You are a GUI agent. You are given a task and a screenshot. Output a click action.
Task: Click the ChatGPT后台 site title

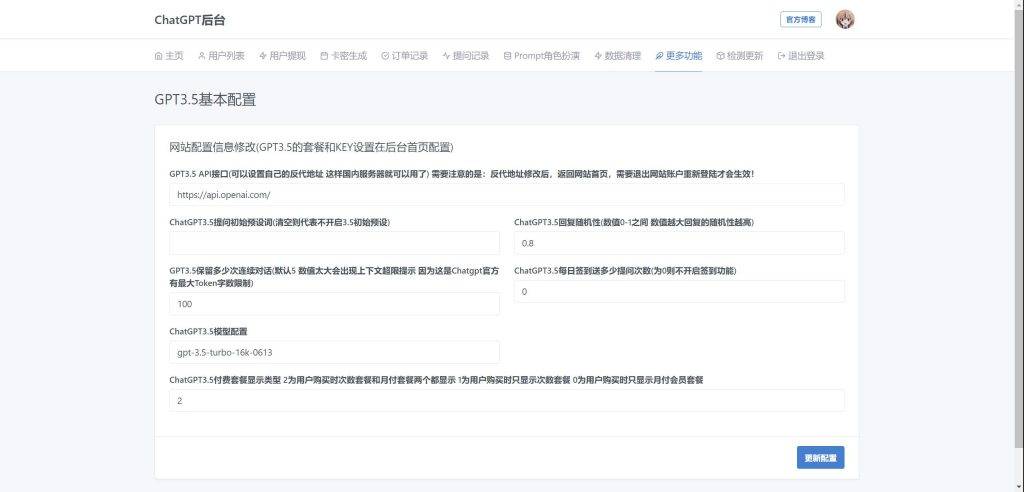click(x=190, y=20)
